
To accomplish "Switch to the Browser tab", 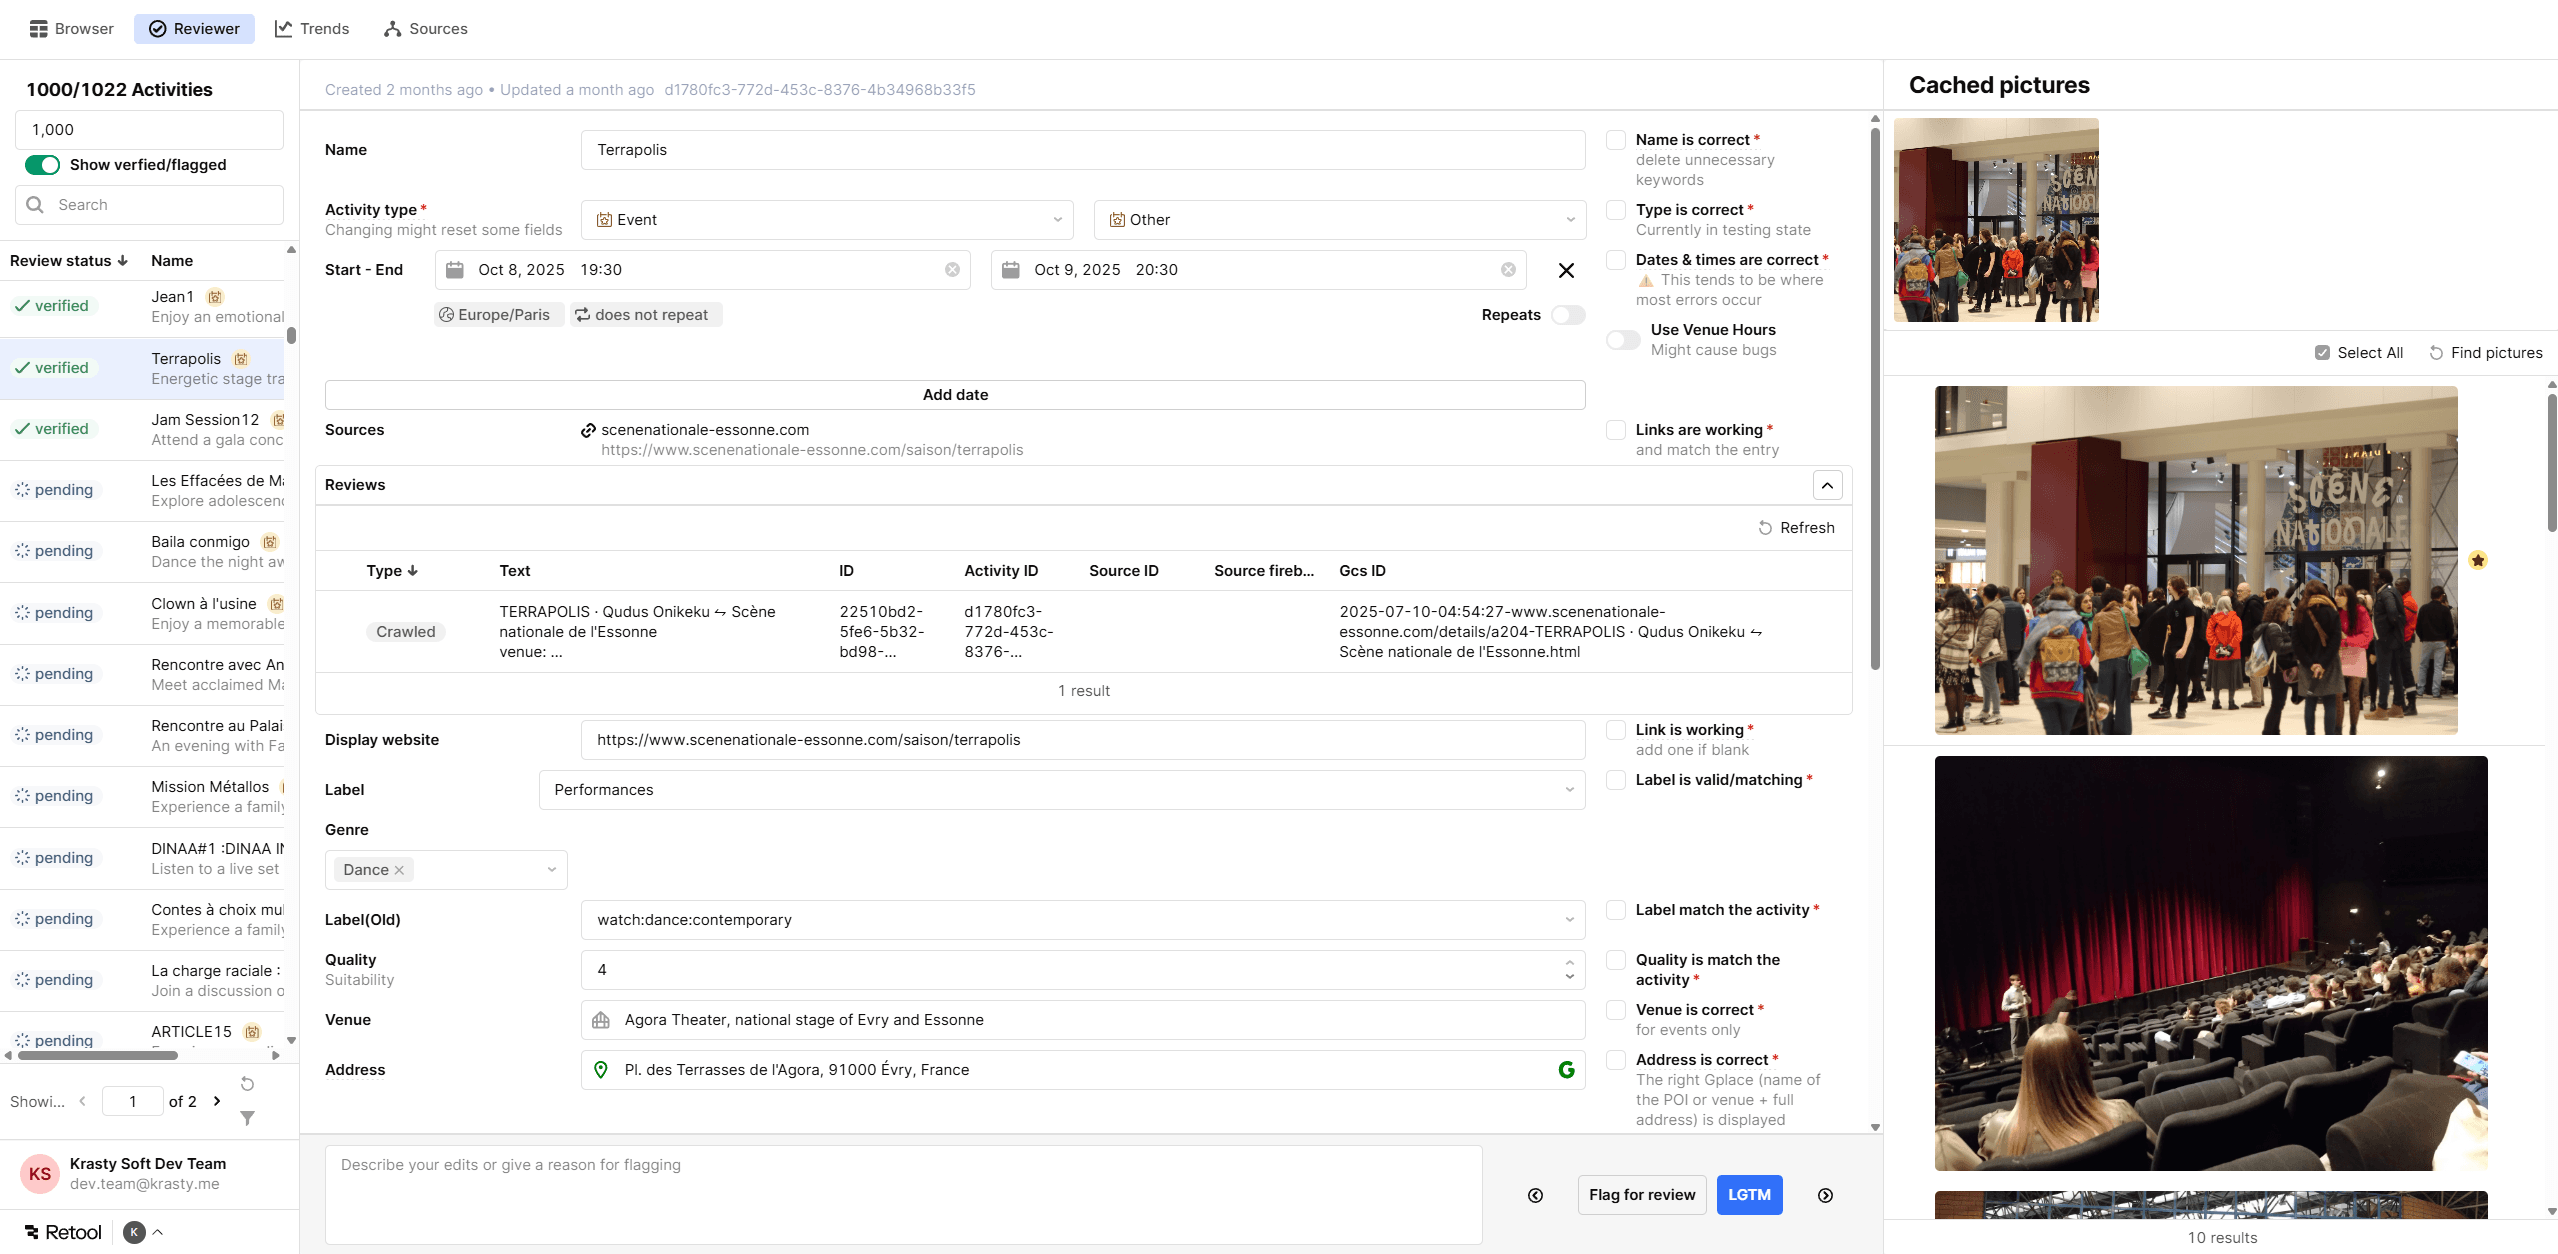I will click(x=71, y=28).
